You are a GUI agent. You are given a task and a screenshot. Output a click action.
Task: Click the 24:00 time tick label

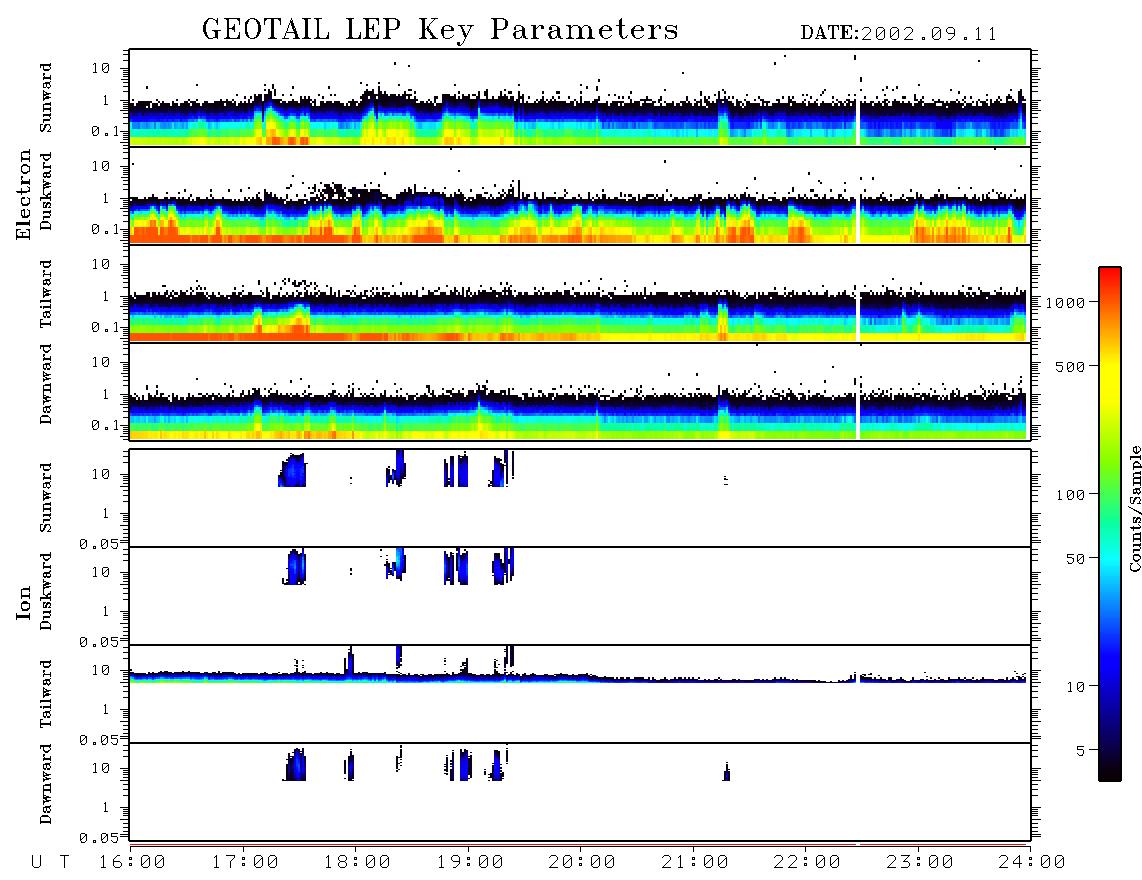pyautogui.click(x=1032, y=863)
